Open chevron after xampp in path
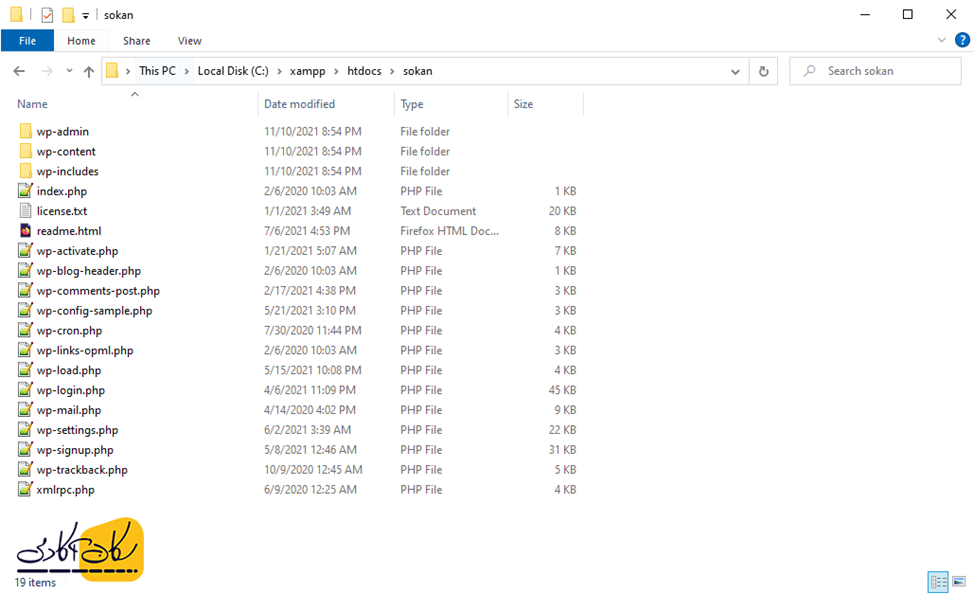The image size is (974, 594). [336, 71]
